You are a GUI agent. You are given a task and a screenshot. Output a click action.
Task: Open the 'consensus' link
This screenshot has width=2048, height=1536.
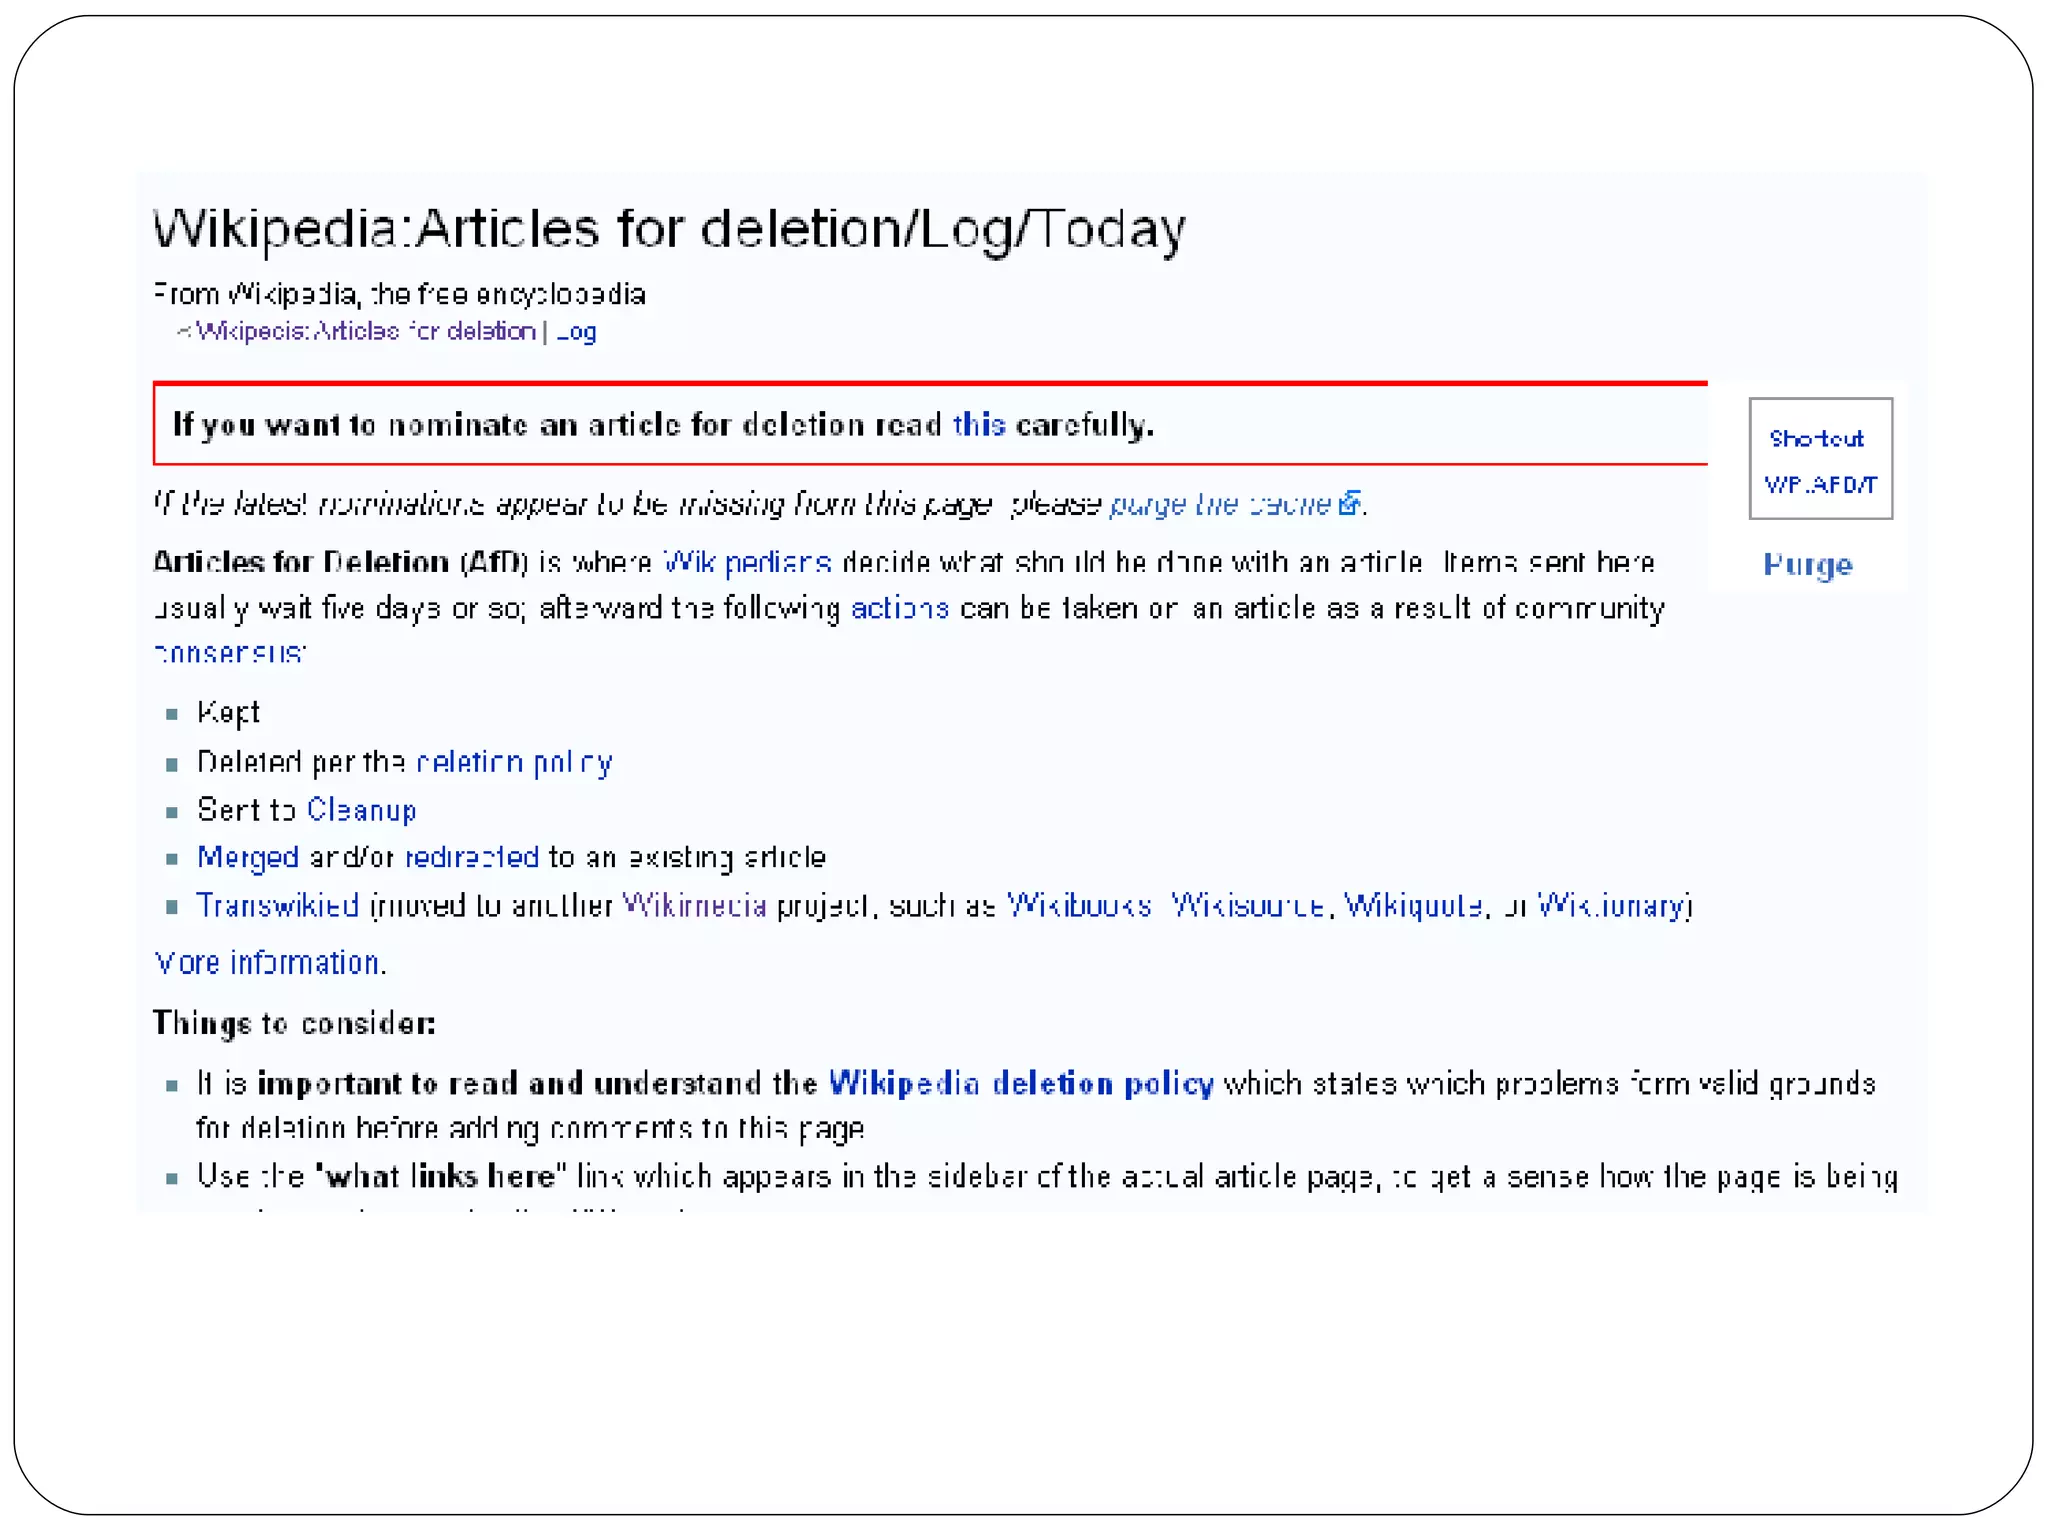230,653
